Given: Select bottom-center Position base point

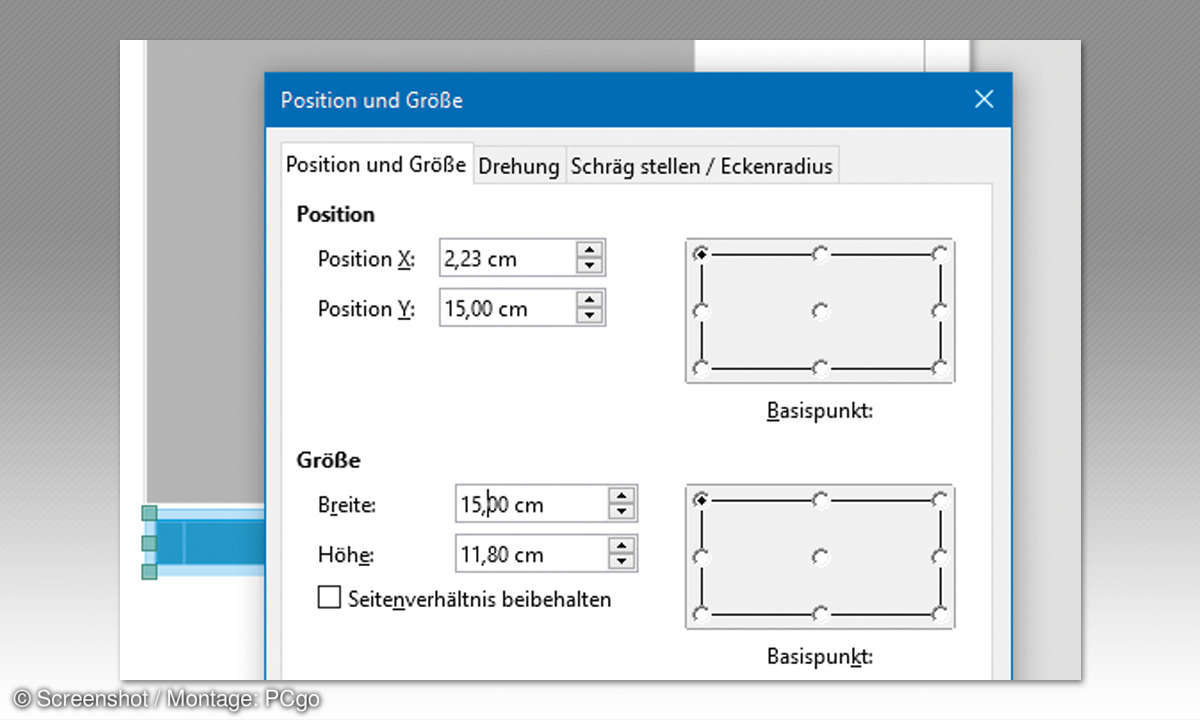Looking at the screenshot, I should coord(820,368).
